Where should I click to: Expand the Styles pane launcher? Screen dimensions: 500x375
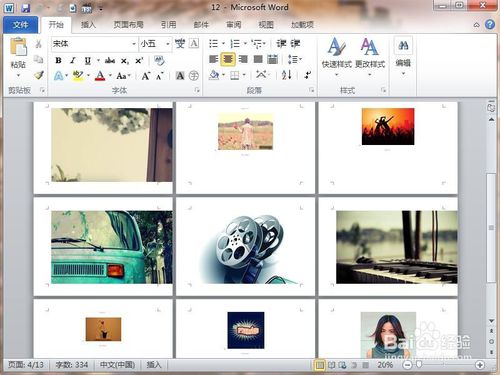pyautogui.click(x=383, y=90)
